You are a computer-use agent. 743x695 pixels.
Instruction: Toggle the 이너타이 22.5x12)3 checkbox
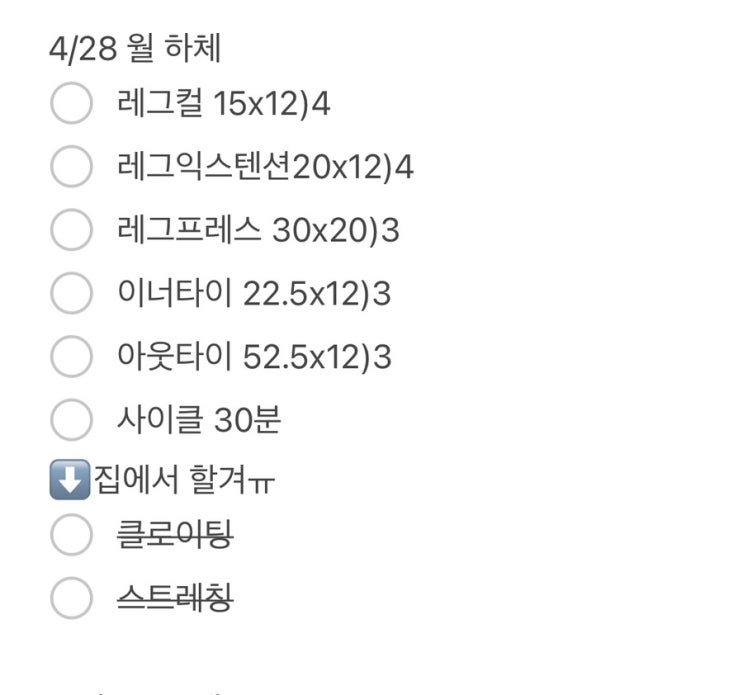[71, 293]
